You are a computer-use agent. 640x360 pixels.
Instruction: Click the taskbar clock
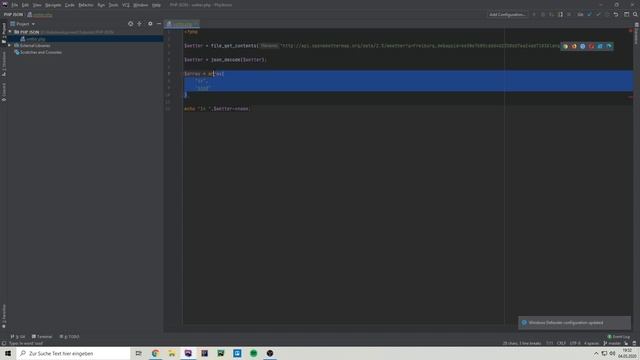[627, 353]
